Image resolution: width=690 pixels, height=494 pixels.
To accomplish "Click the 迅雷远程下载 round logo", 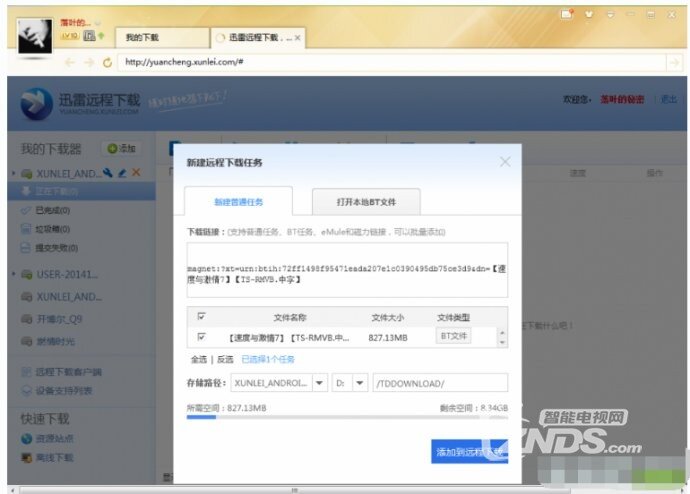I will pos(37,104).
